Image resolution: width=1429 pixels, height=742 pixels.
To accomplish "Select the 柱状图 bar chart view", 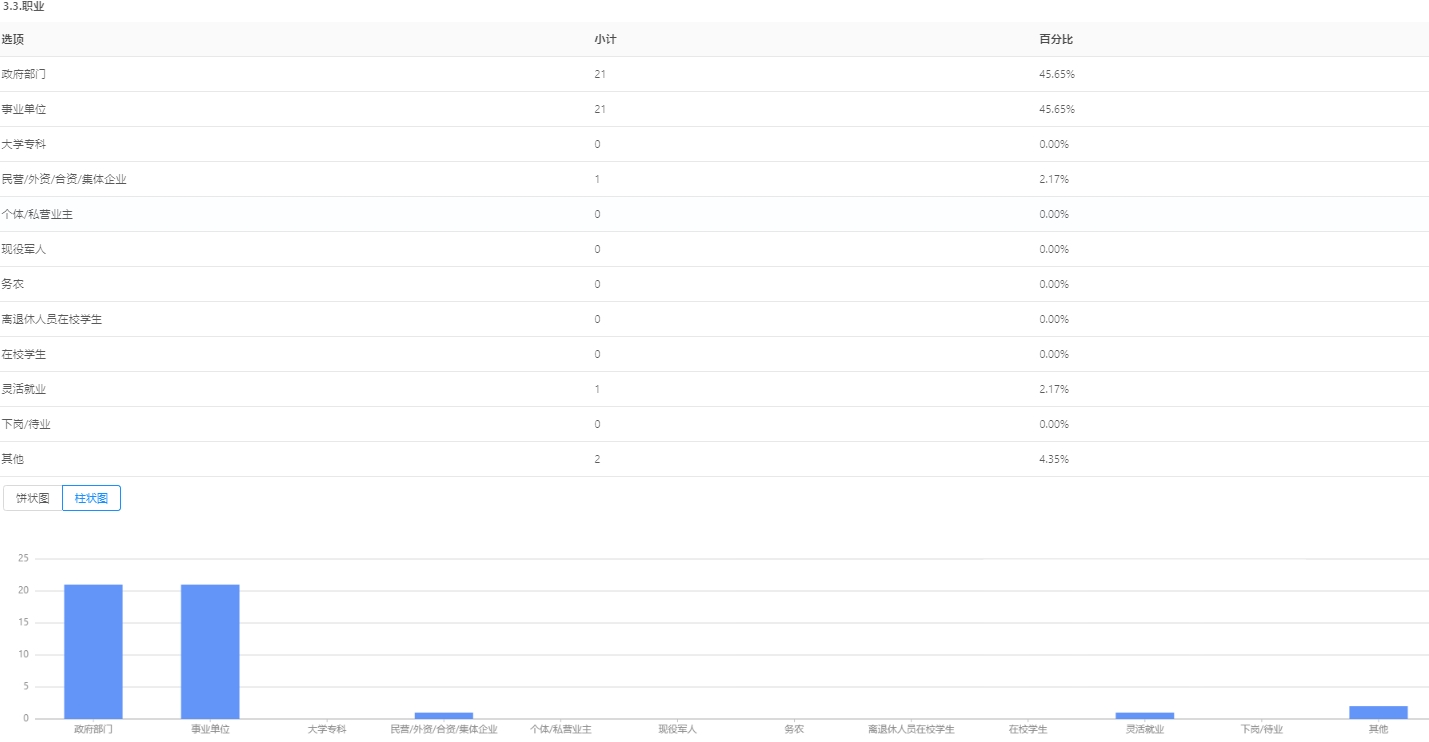I will click(91, 498).
